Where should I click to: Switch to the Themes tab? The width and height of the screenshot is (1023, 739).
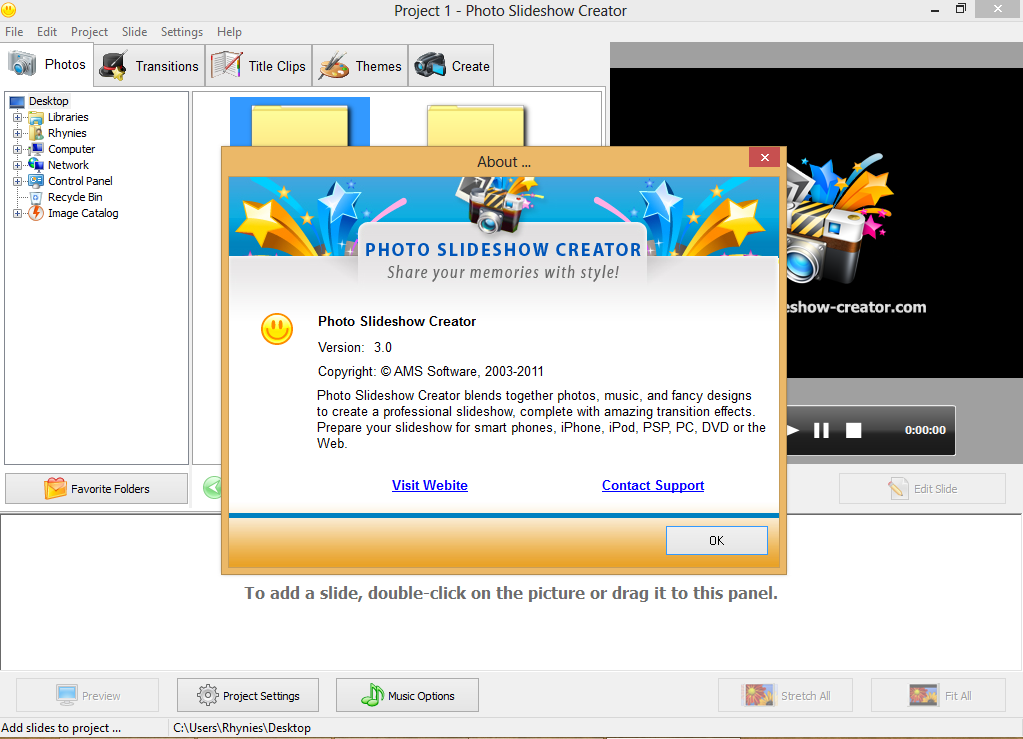(x=360, y=66)
